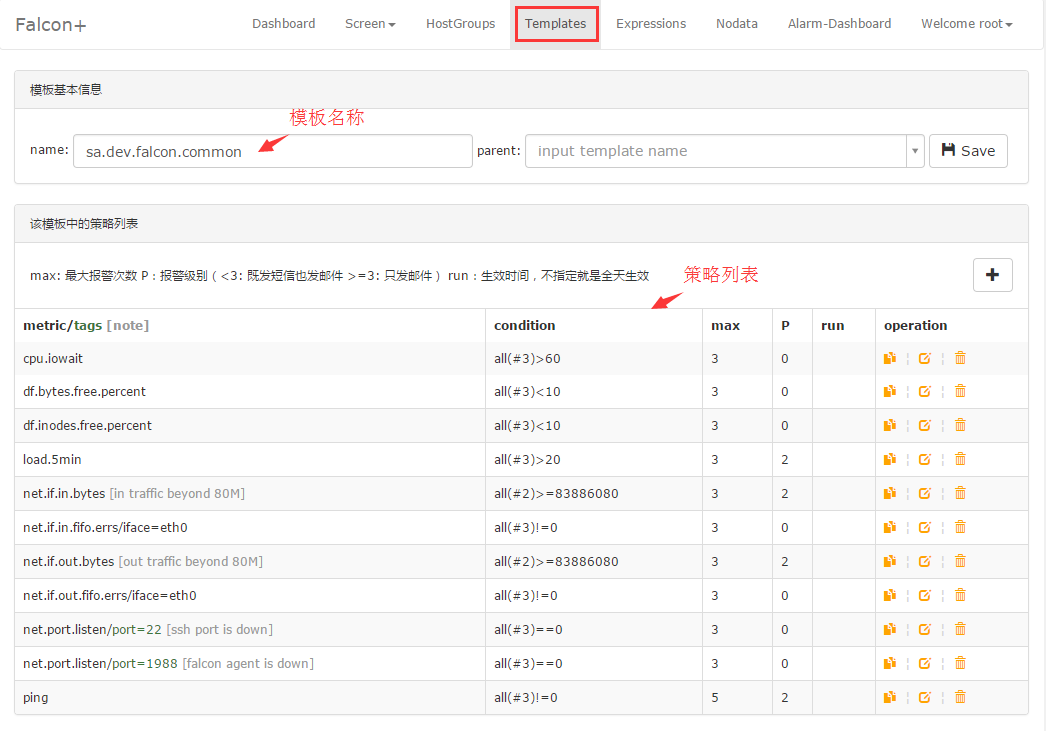Screen dimensions: 1046x731
Task: Copy the load.5min strategy row
Action: pos(890,460)
